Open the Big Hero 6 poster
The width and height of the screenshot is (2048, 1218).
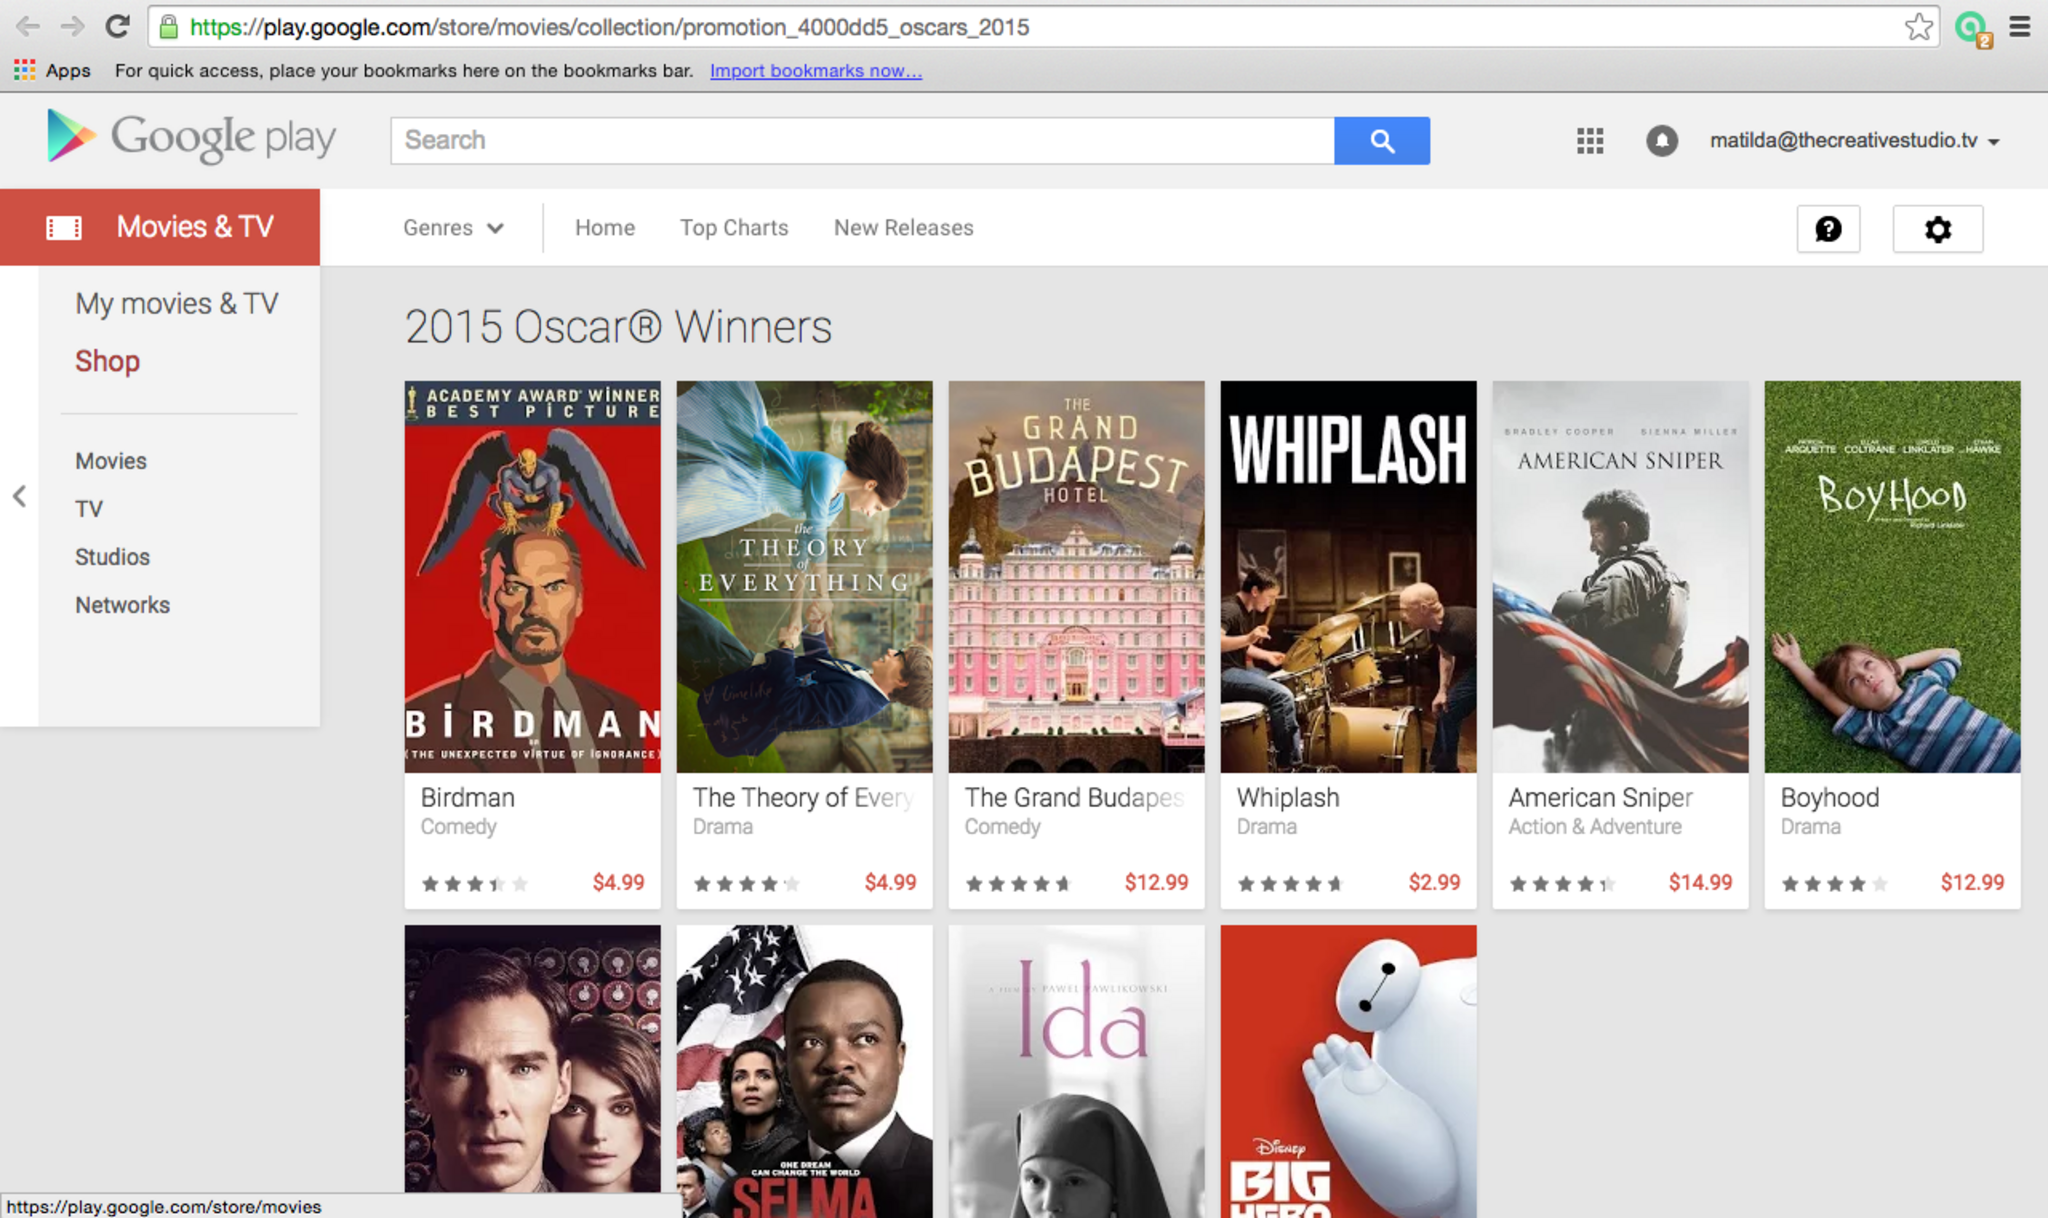(1348, 1071)
